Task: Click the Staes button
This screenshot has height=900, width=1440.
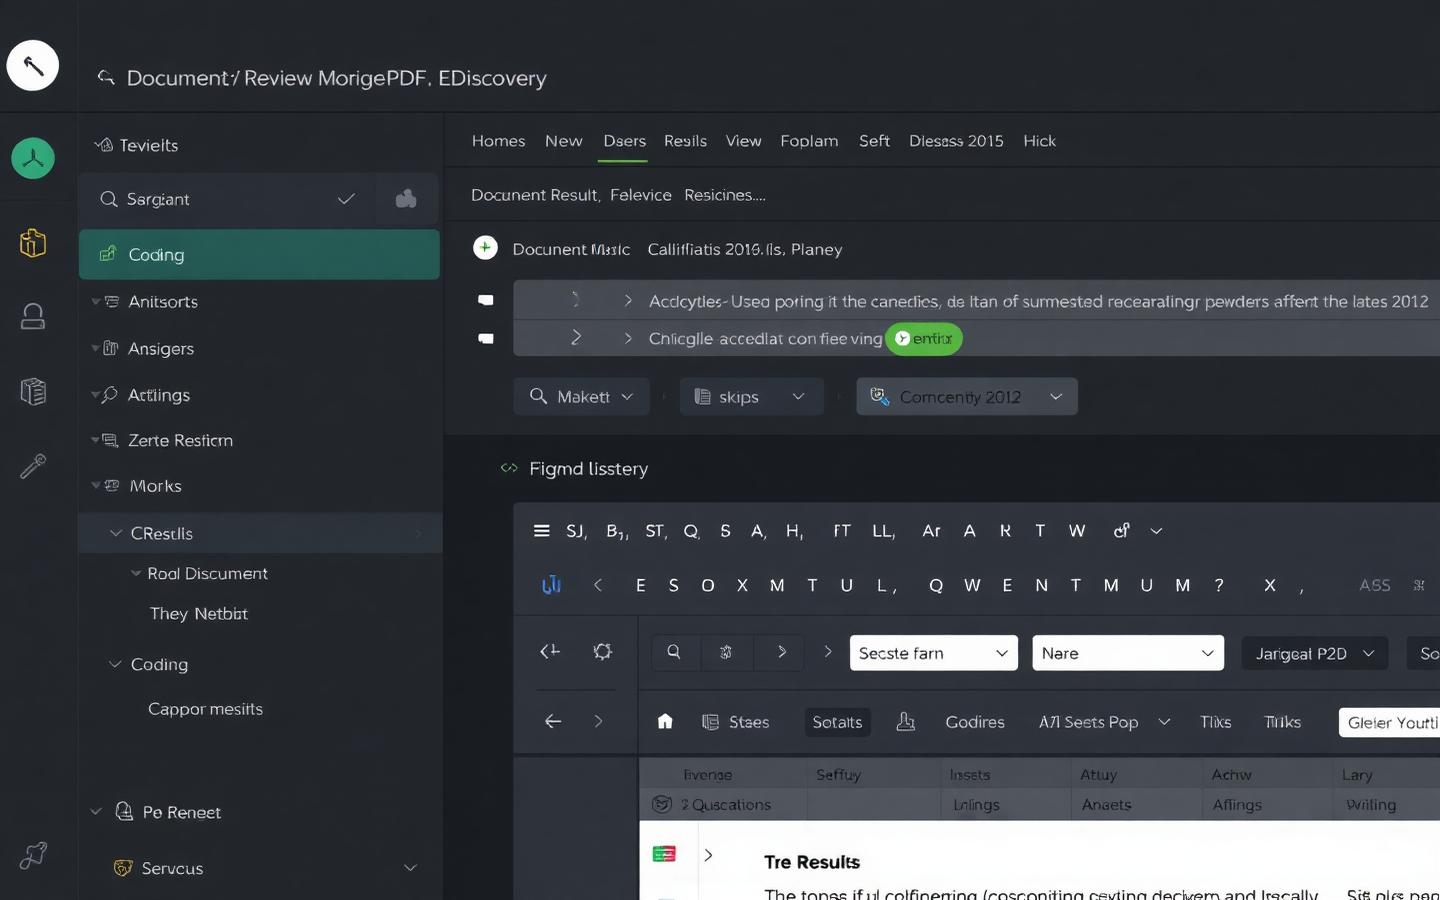Action: coord(736,722)
